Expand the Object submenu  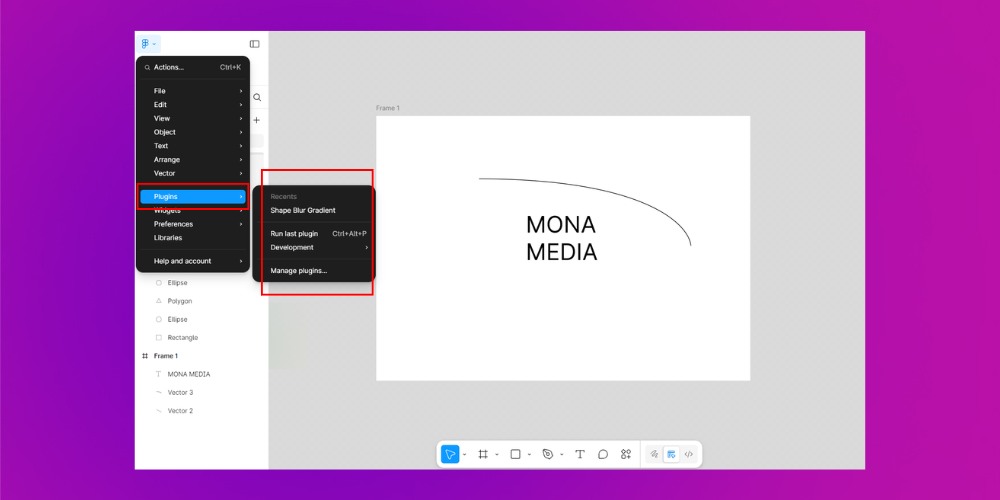click(x=193, y=132)
